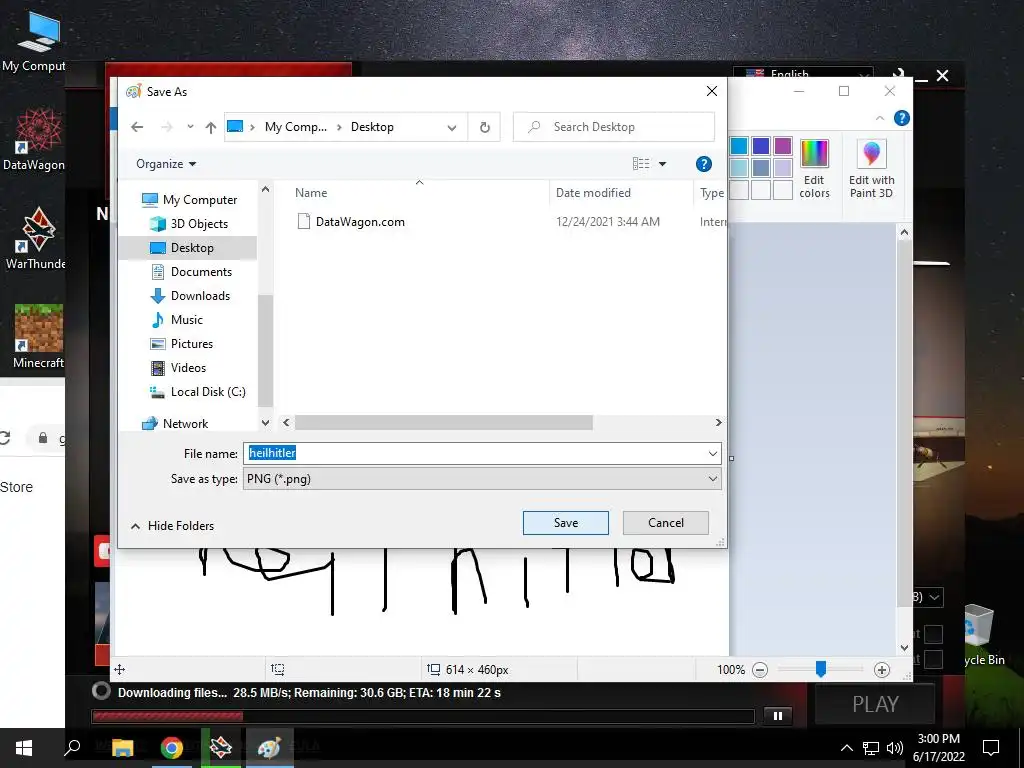Expand the File name history dropdown

(712, 453)
